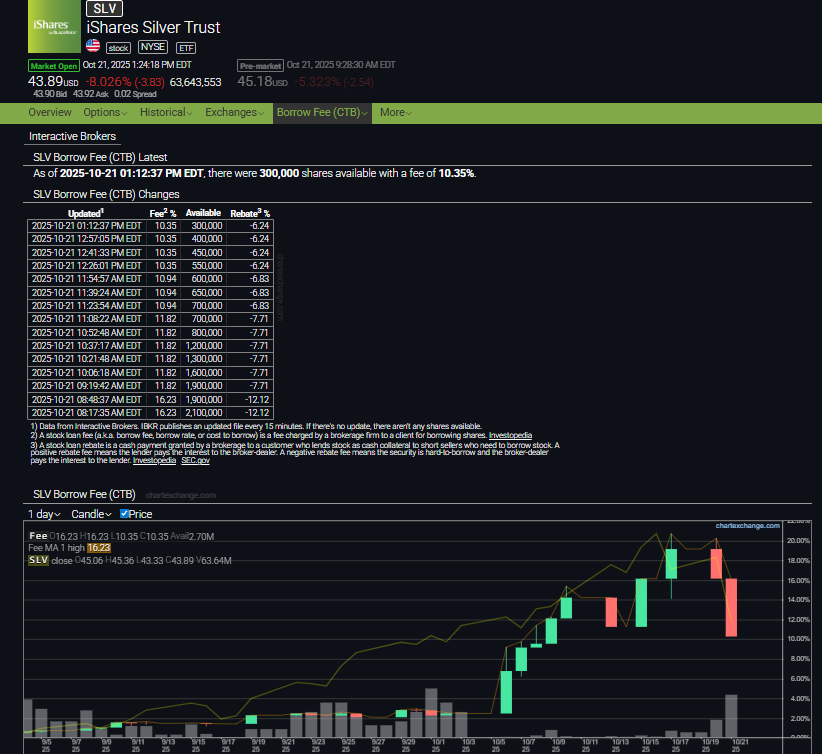Click the SLV ticker badge
Image resolution: width=822 pixels, height=754 pixels.
pyautogui.click(x=104, y=8)
